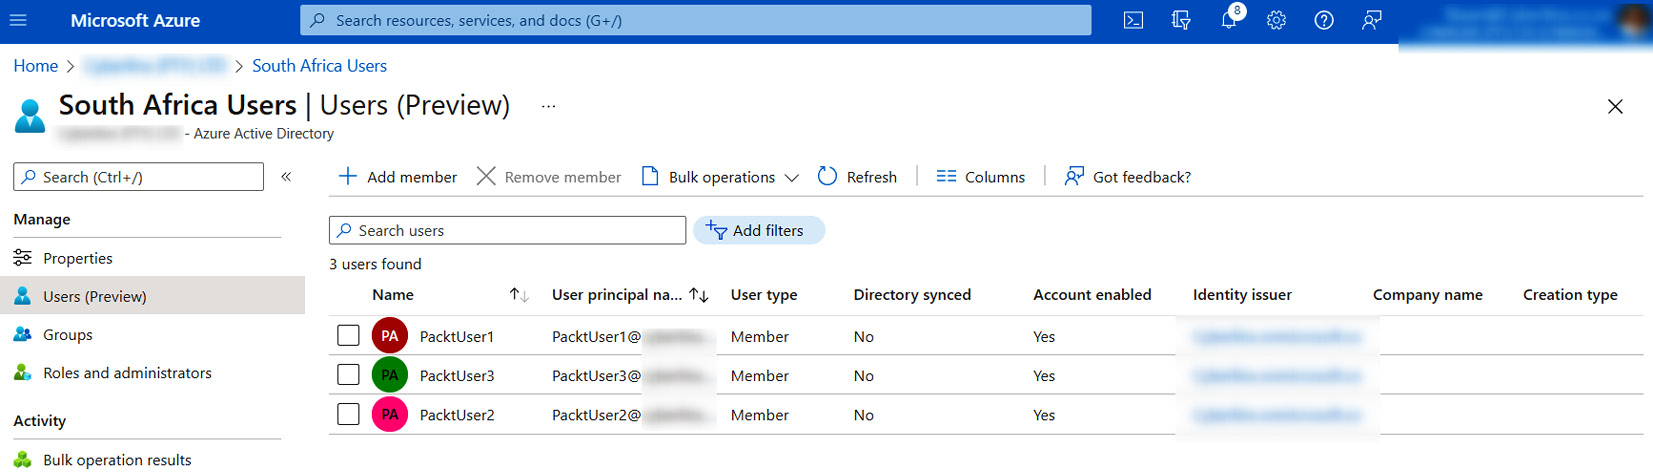1653x472 pixels.
Task: Open the Help question mark icon
Action: click(1324, 20)
